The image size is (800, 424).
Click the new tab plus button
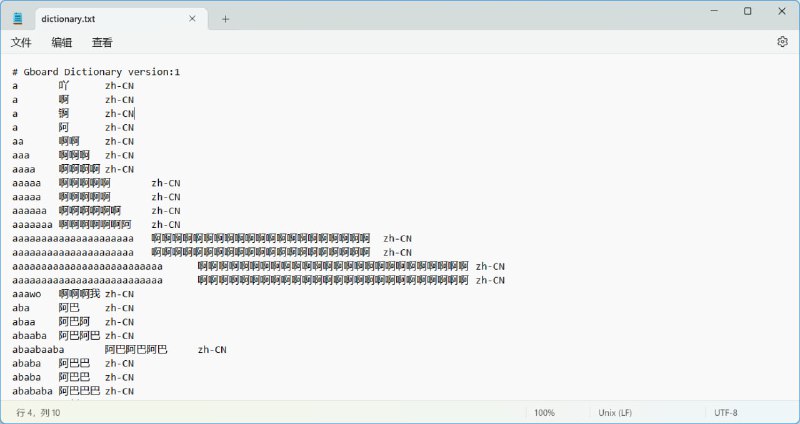click(x=225, y=18)
